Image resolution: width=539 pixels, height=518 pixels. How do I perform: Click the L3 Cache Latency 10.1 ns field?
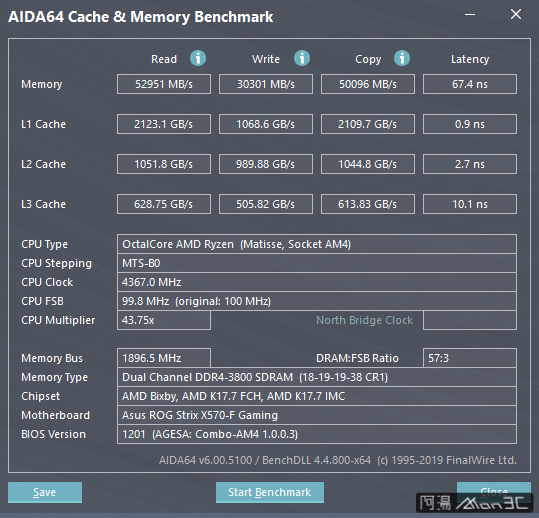pyautogui.click(x=470, y=204)
